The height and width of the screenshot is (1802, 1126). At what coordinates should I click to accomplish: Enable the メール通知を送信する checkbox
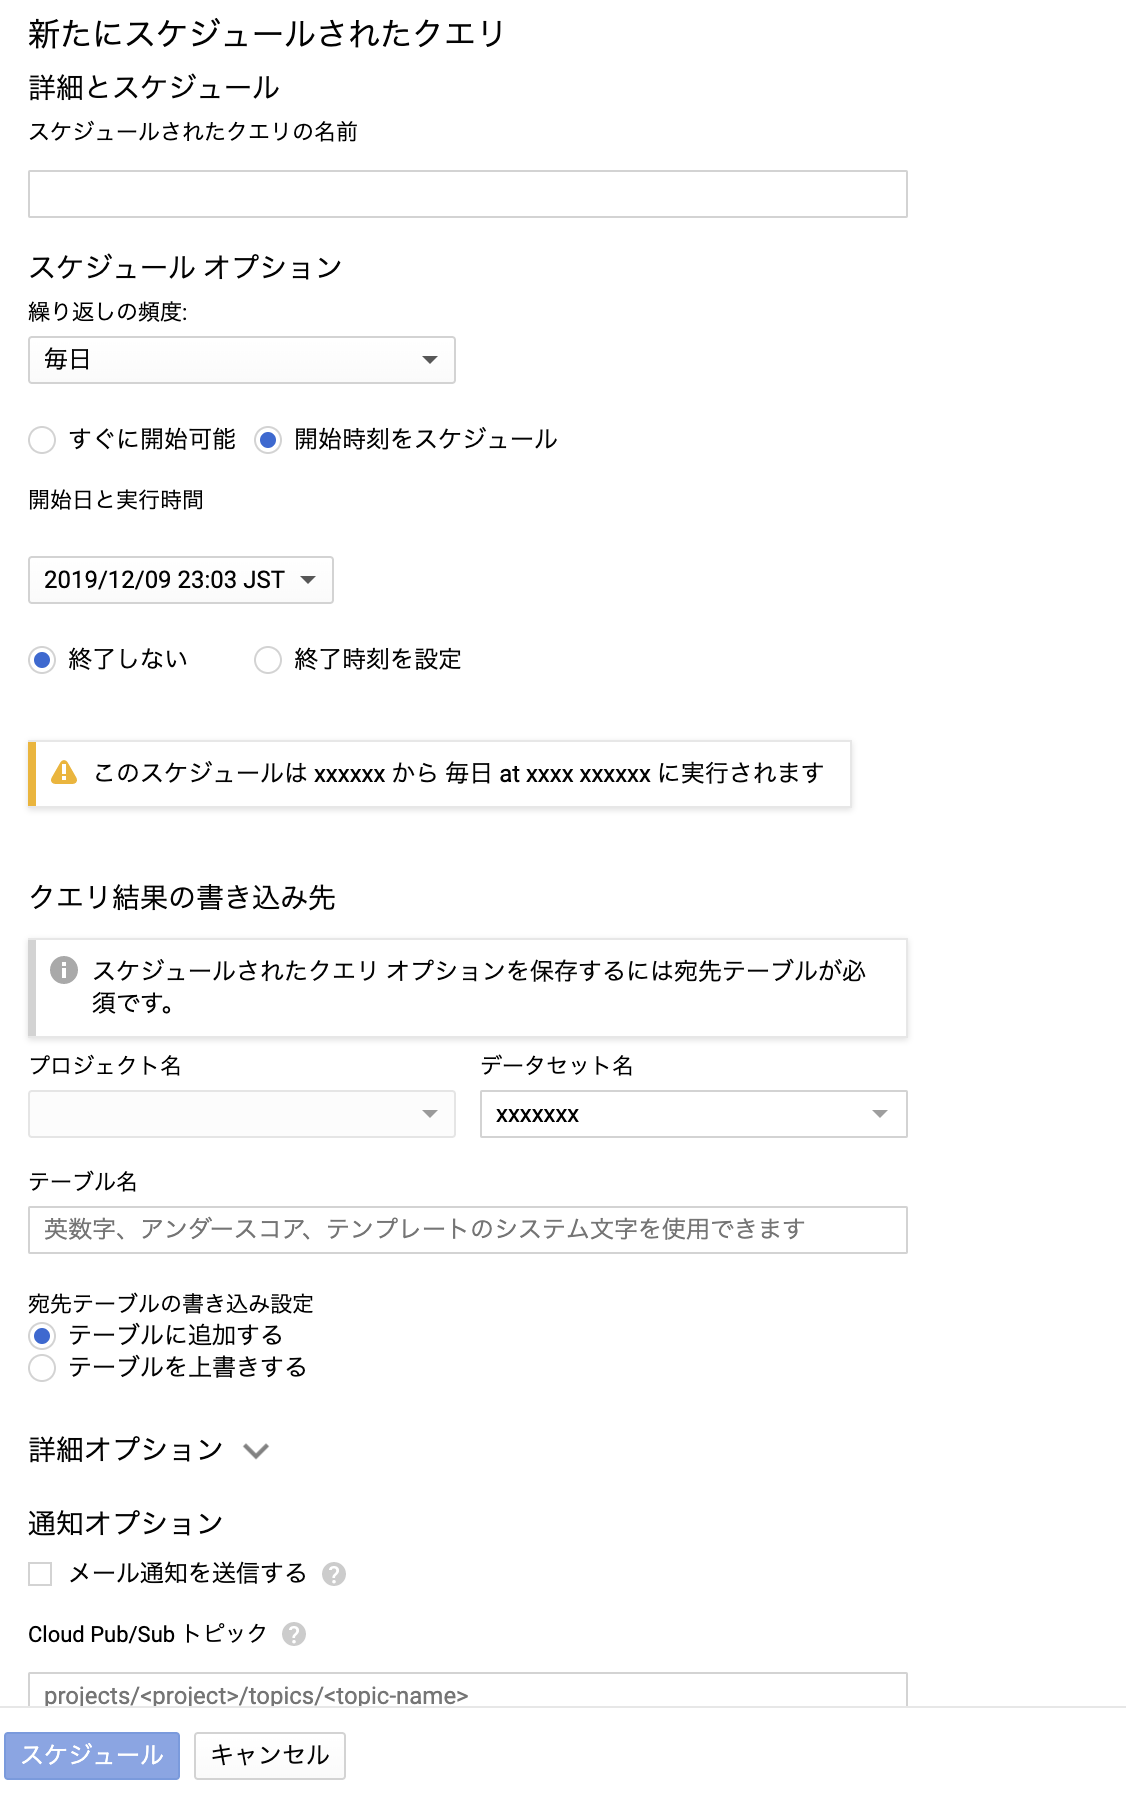40,1574
